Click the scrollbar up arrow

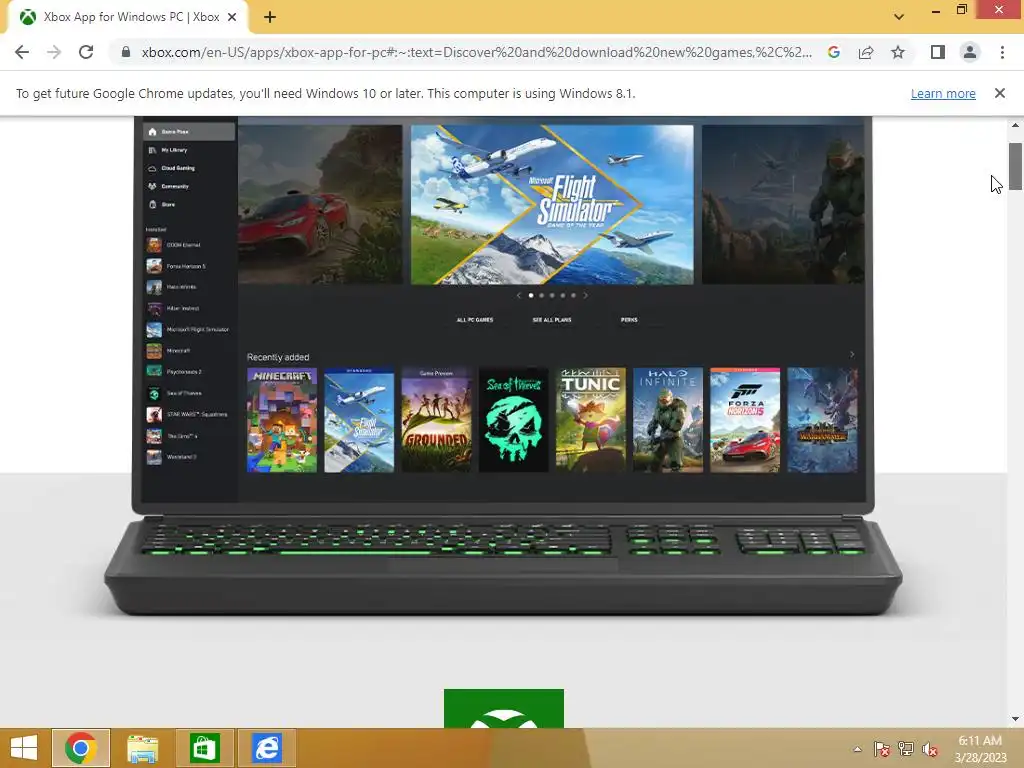pyautogui.click(x=1016, y=124)
